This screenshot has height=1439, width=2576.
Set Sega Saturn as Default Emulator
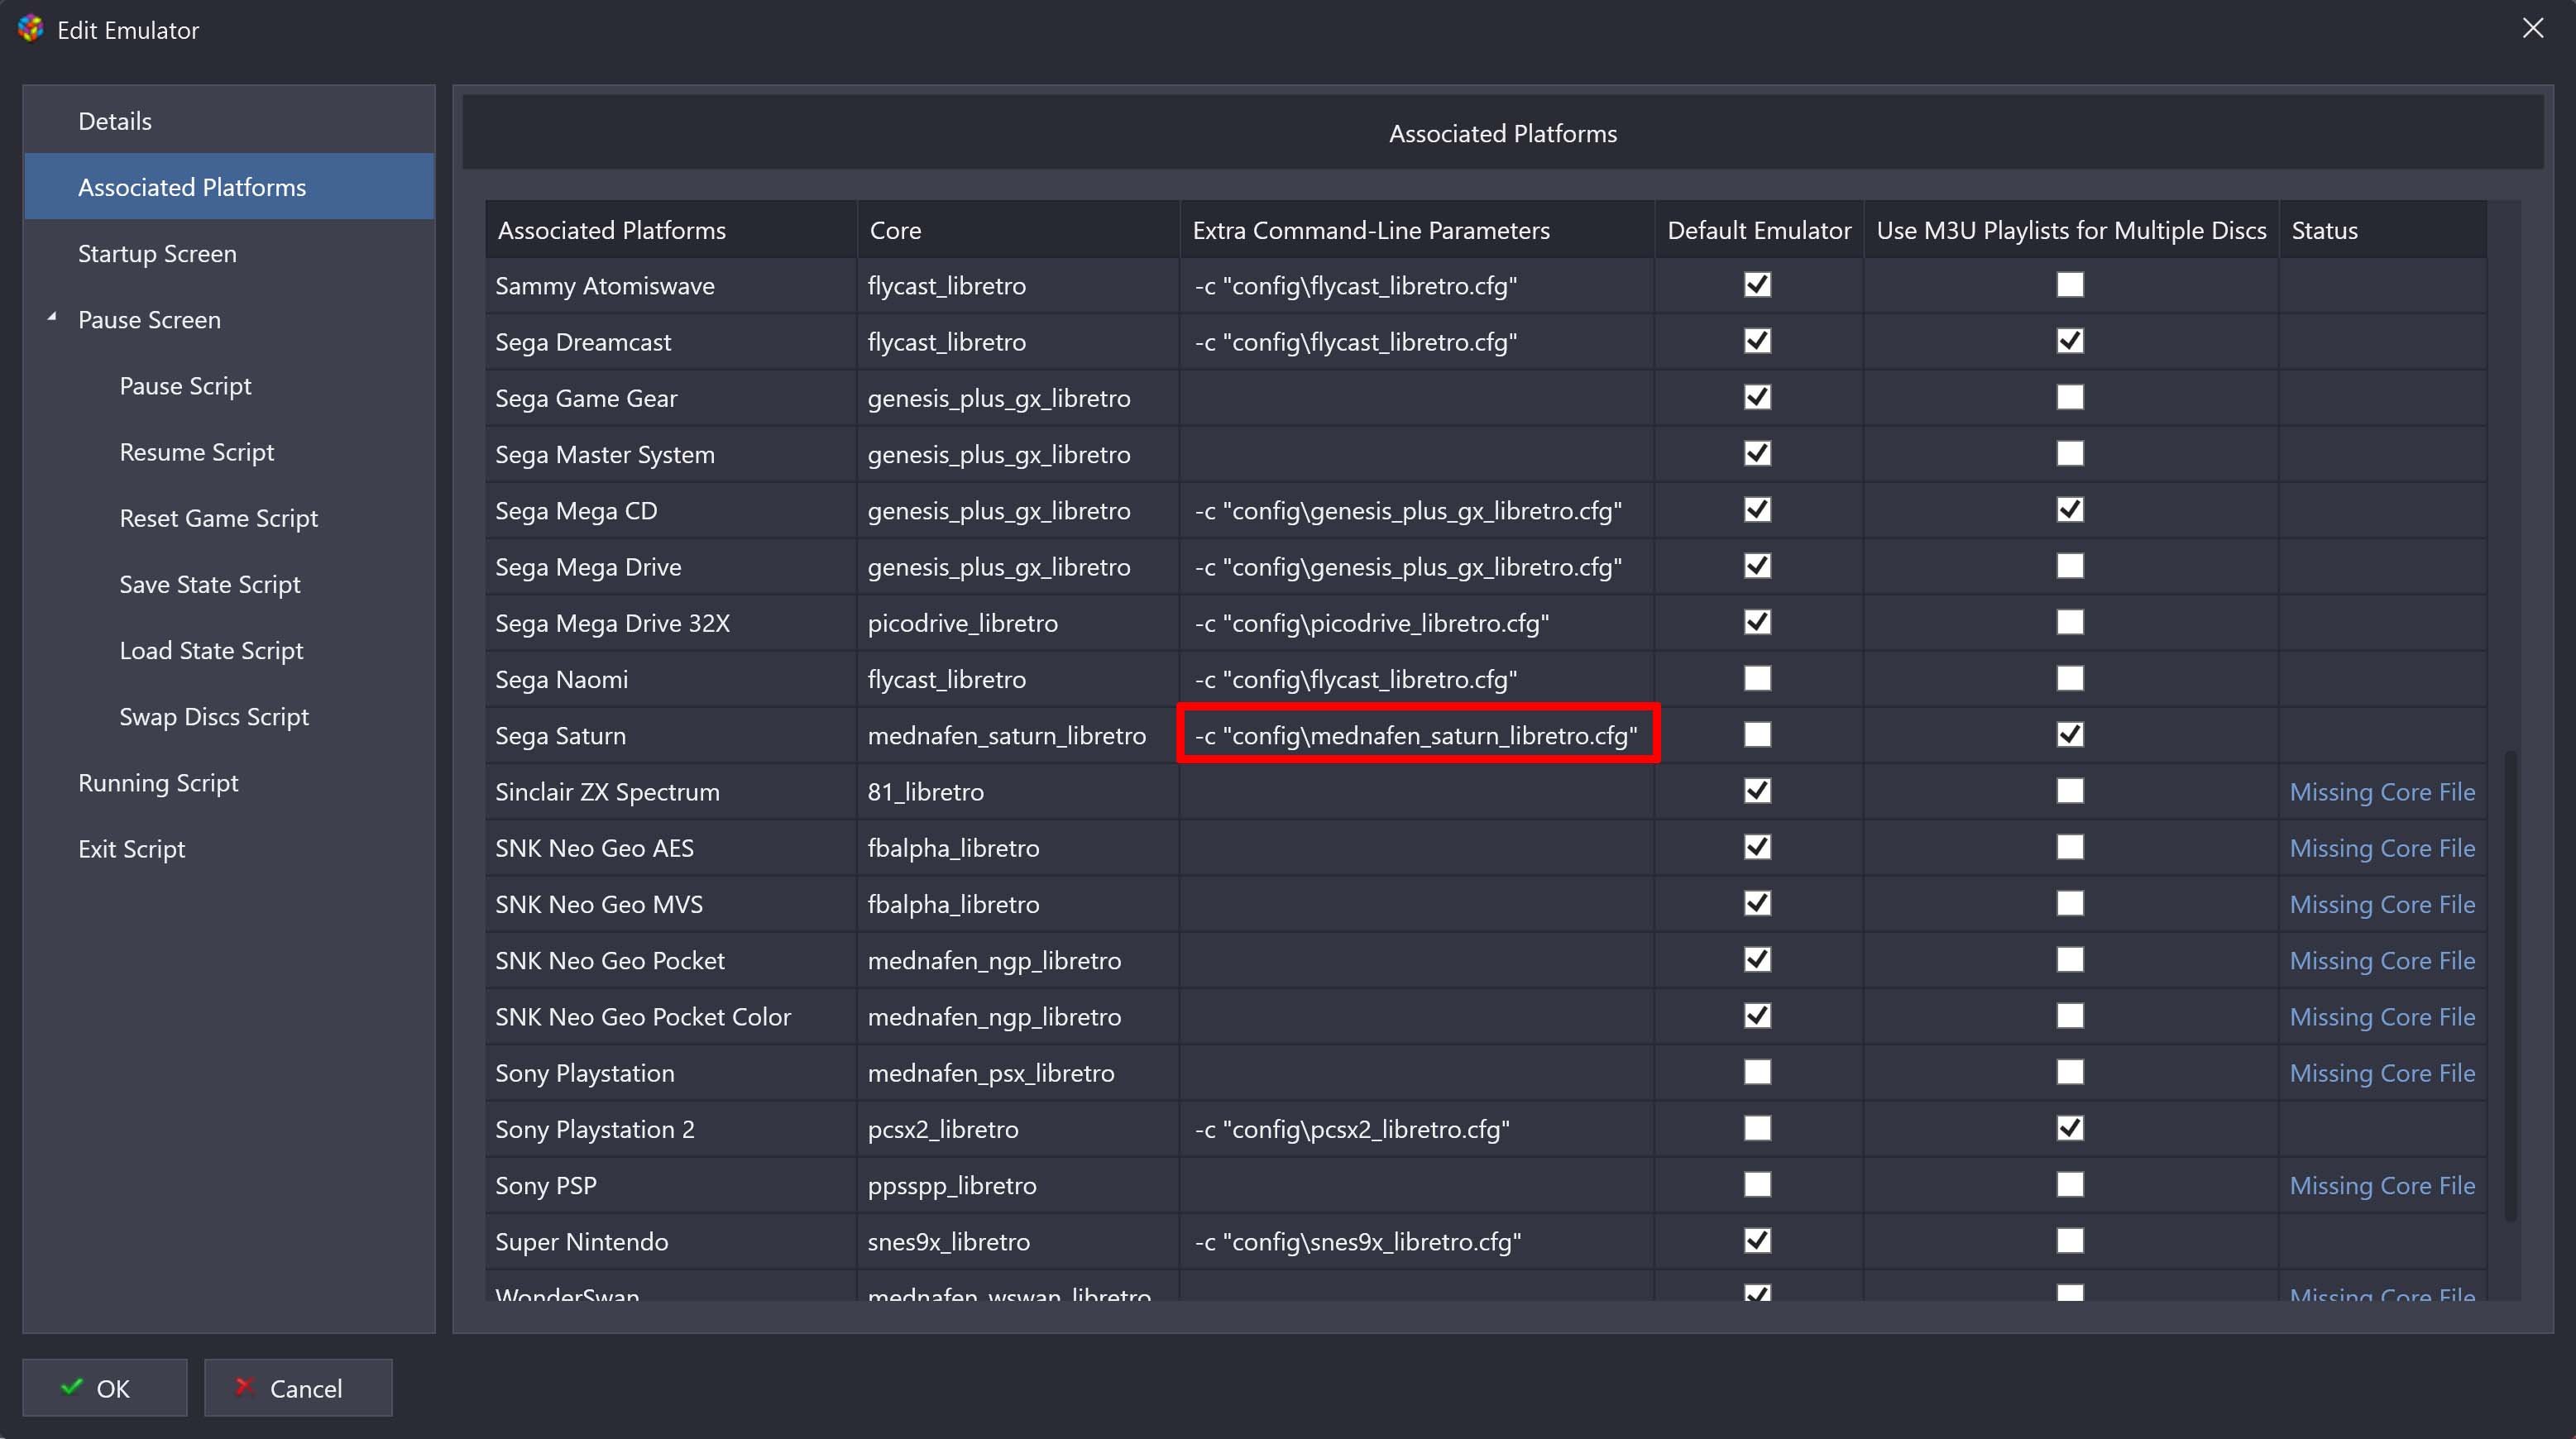tap(1757, 735)
